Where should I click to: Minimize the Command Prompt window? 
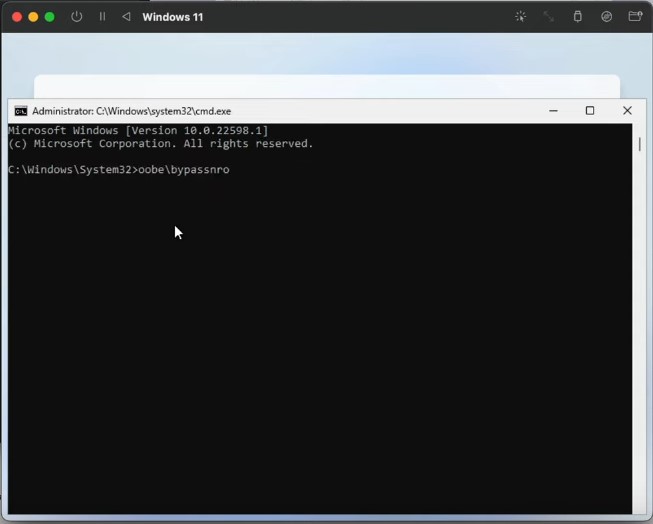[x=553, y=111]
